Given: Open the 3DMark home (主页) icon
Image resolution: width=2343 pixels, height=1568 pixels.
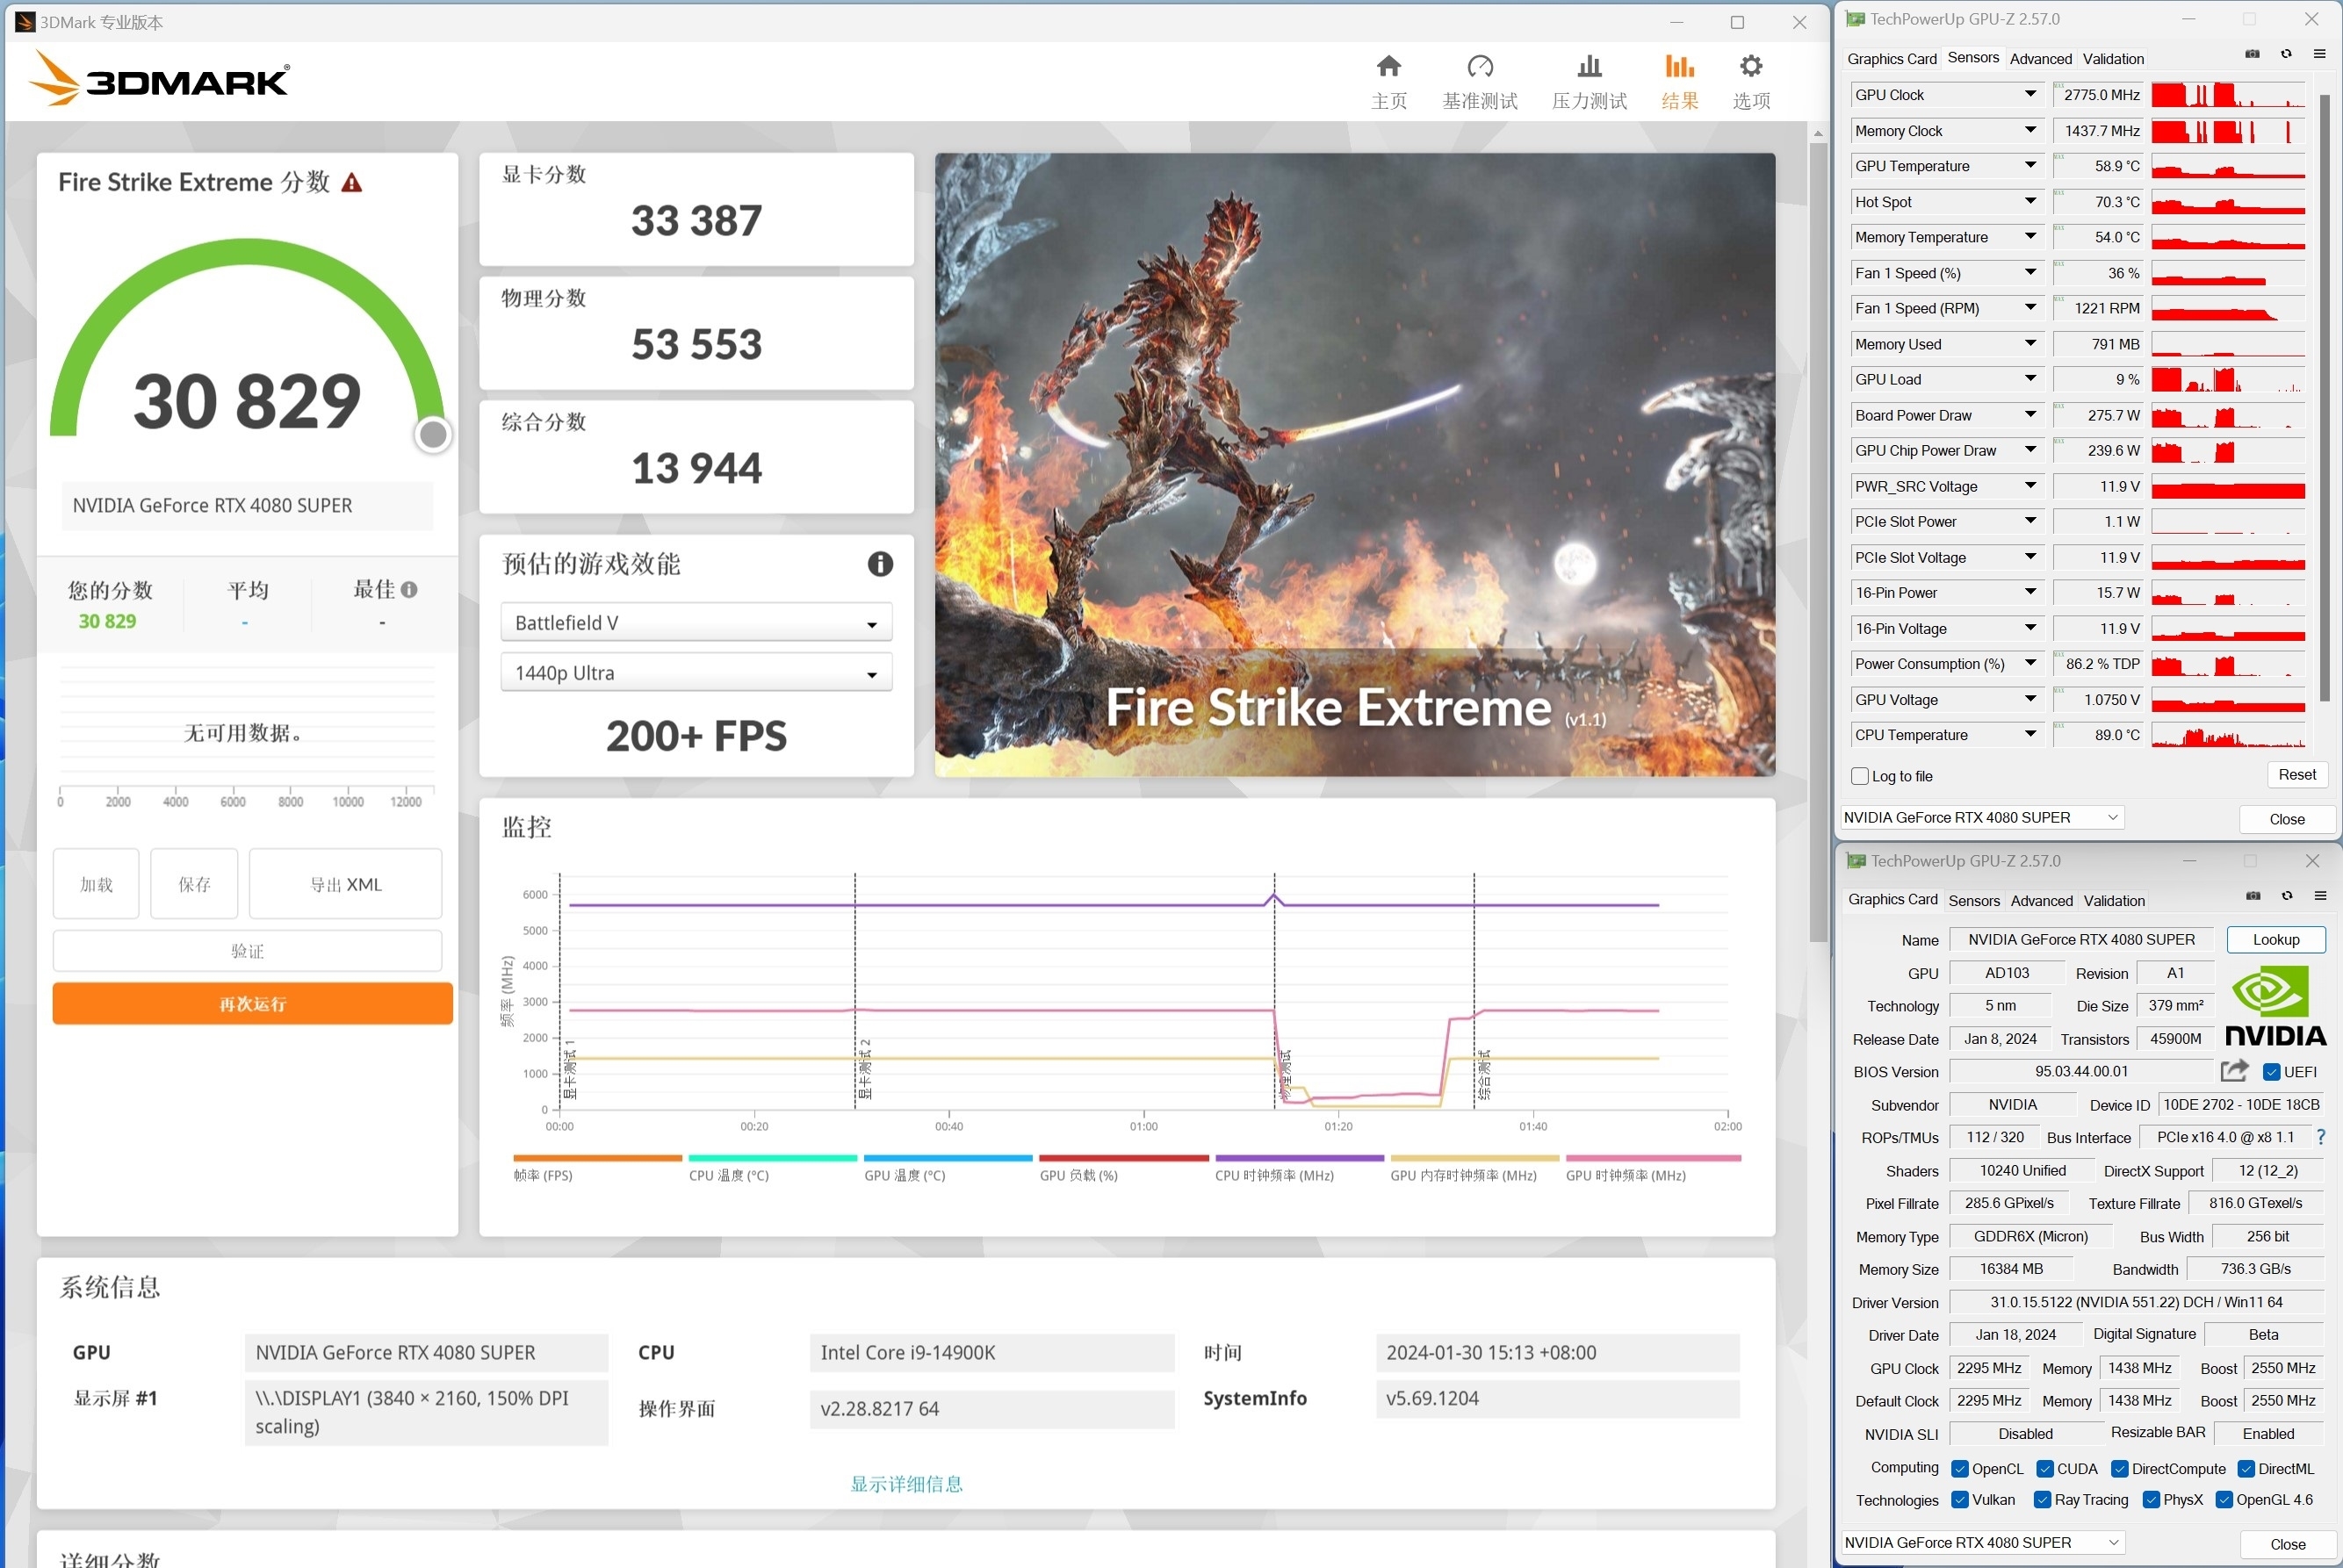Looking at the screenshot, I should pos(1388,67).
